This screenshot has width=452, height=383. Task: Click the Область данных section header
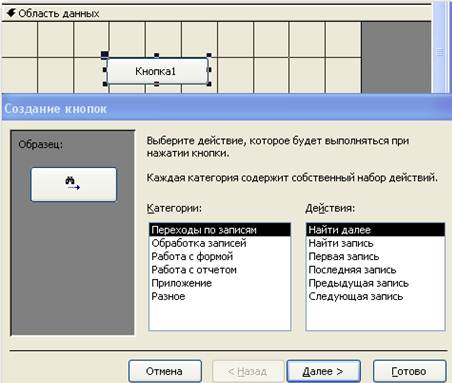click(216, 13)
